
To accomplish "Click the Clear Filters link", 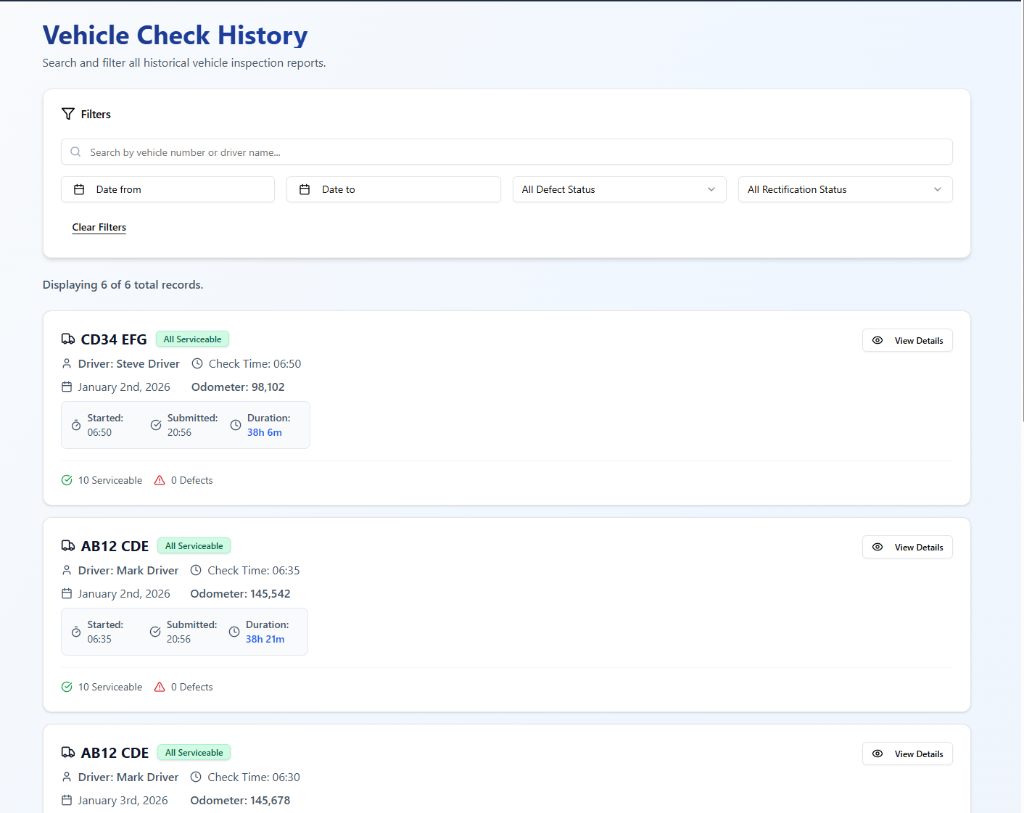I will pos(99,227).
